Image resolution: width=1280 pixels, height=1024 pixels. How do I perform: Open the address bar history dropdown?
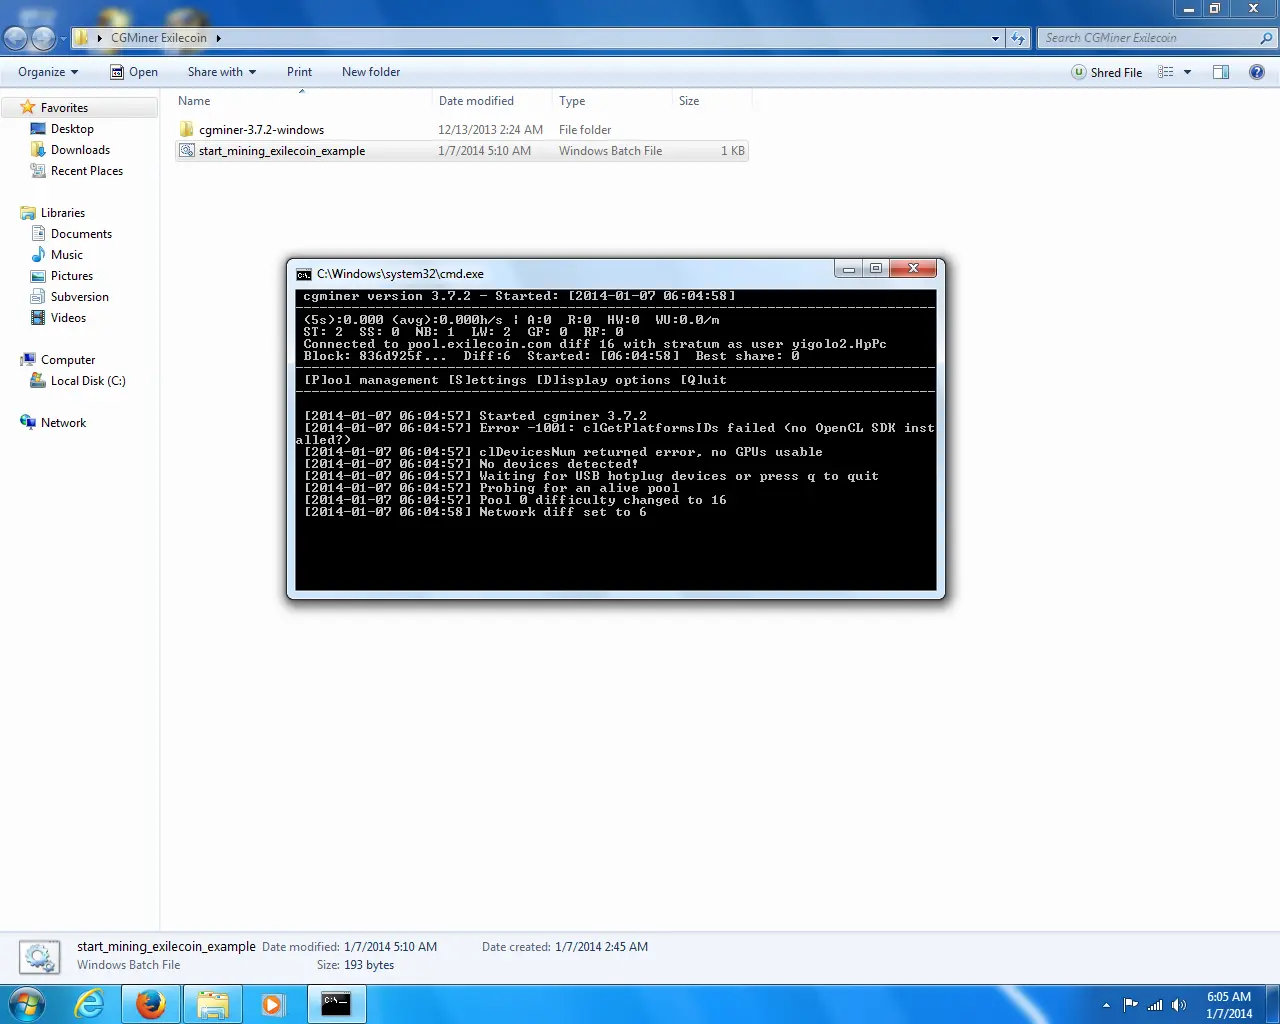click(x=995, y=38)
